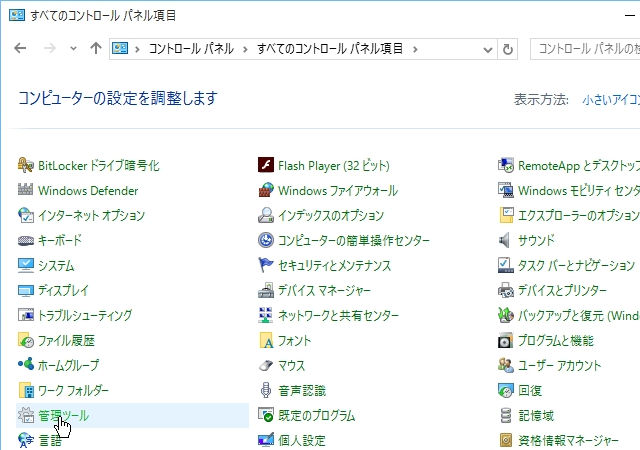Click the コンピューターの簡単操作センター icon
640x450 pixels.
coord(266,240)
